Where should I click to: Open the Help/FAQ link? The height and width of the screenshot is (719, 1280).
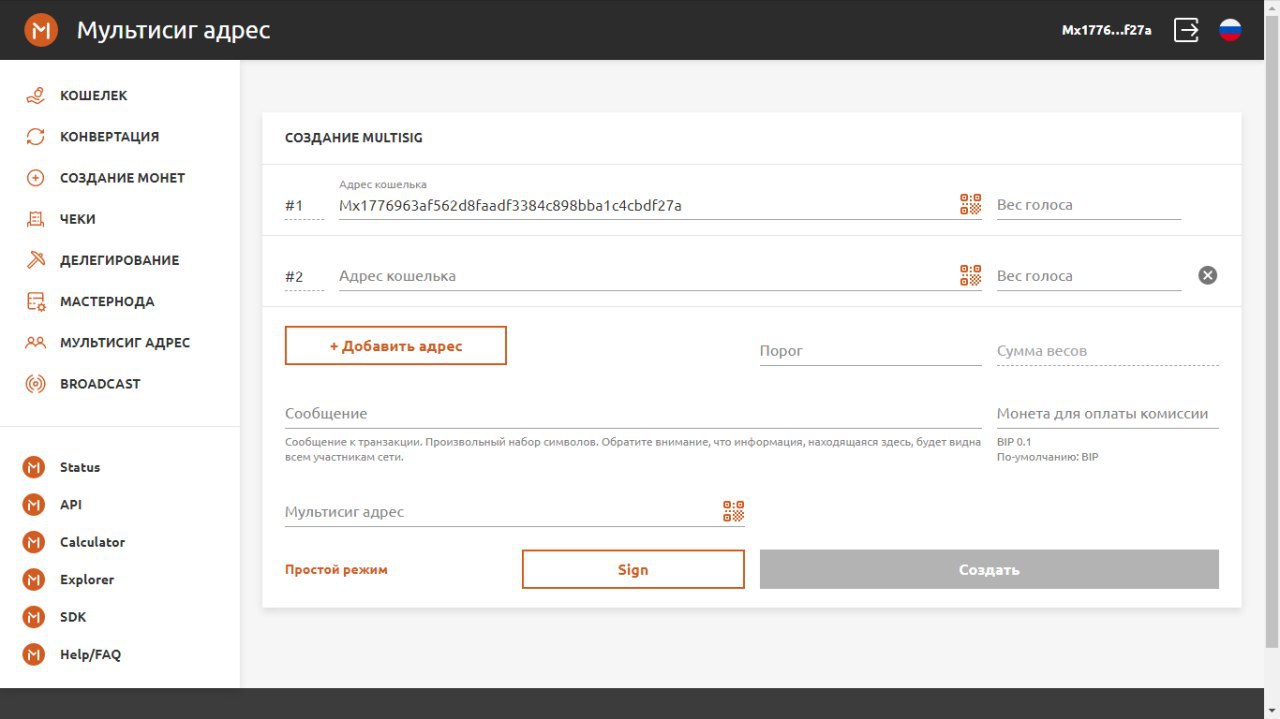coord(90,655)
